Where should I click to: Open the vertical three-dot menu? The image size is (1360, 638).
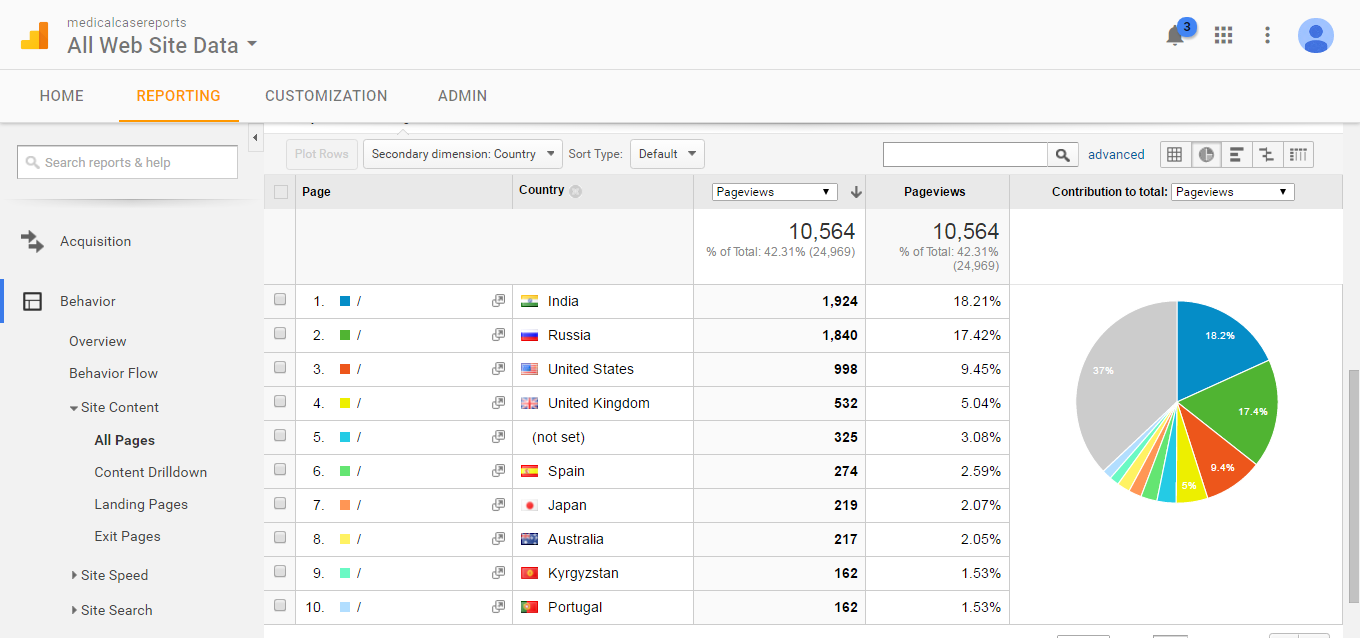pos(1267,35)
